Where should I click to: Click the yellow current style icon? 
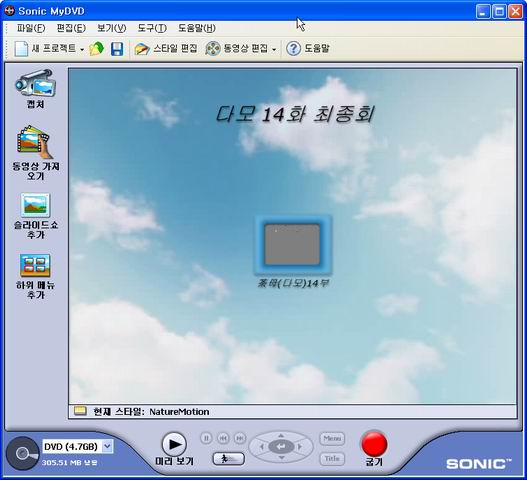(x=80, y=411)
